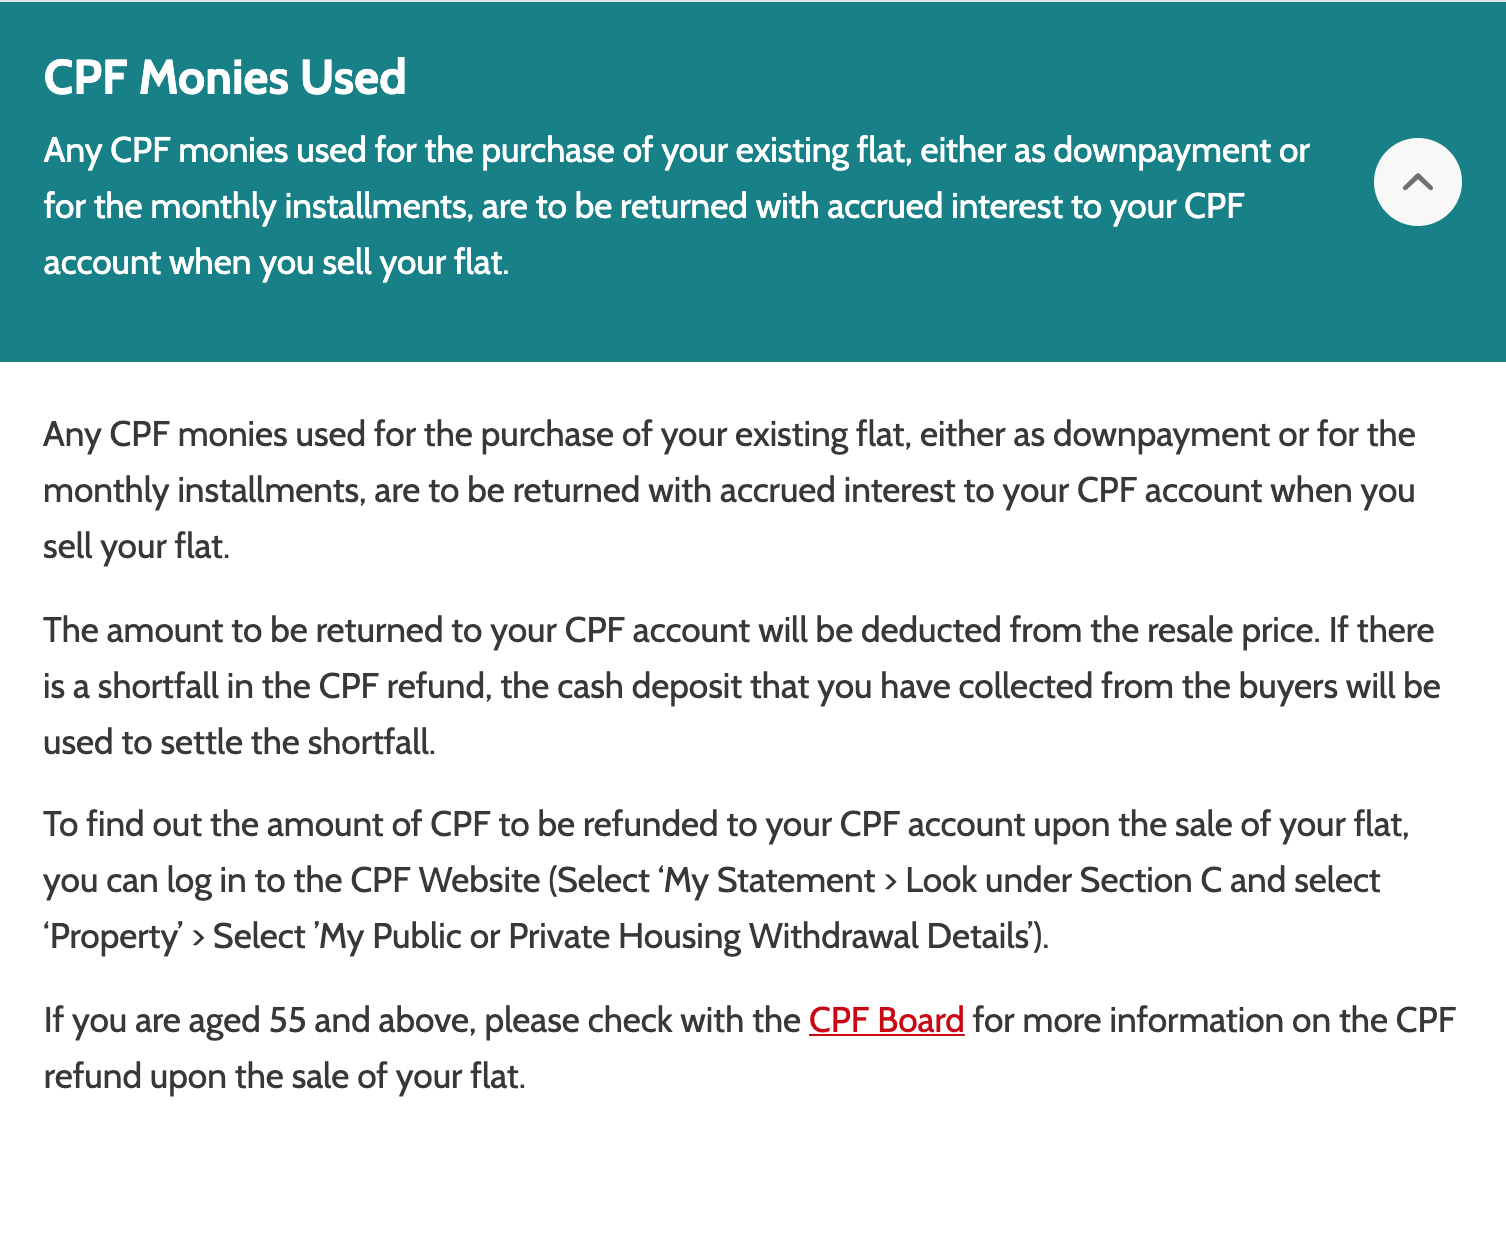Click body paragraph starting 'Any CPF monies used'

coord(729,490)
